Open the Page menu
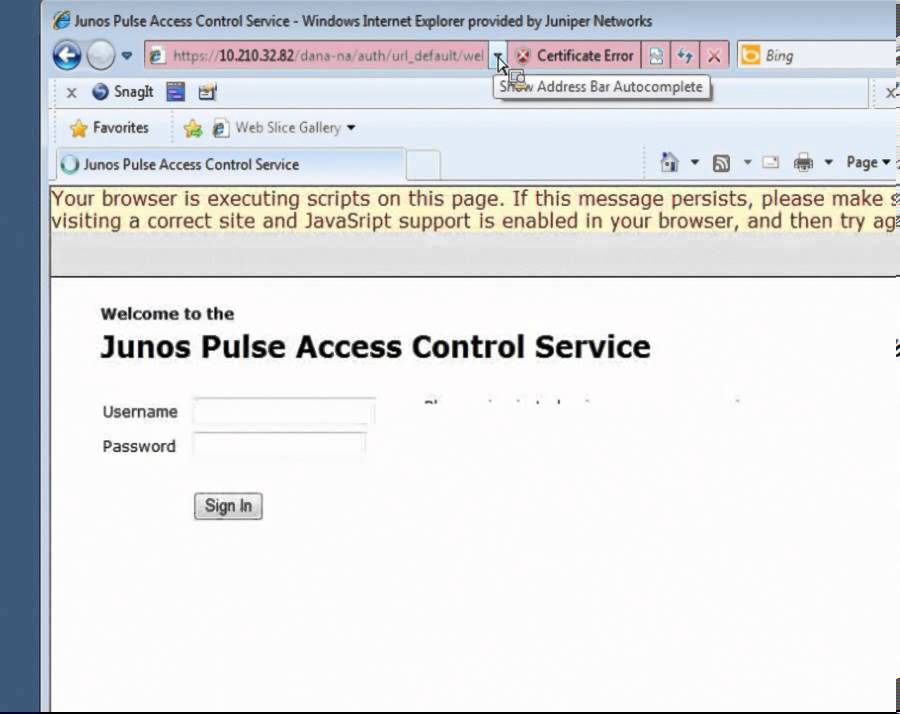900x714 pixels. coord(868,162)
